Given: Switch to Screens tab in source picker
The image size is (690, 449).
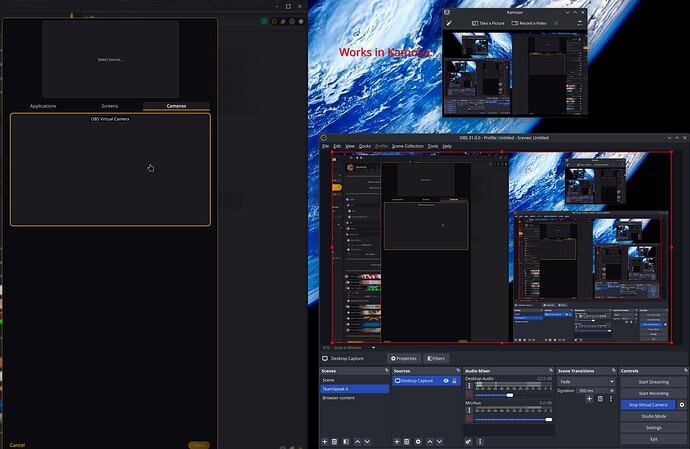Looking at the screenshot, I should coord(110,106).
